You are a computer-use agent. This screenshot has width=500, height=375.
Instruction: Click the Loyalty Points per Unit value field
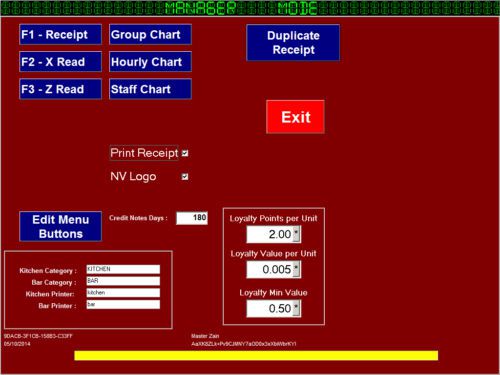(270, 234)
